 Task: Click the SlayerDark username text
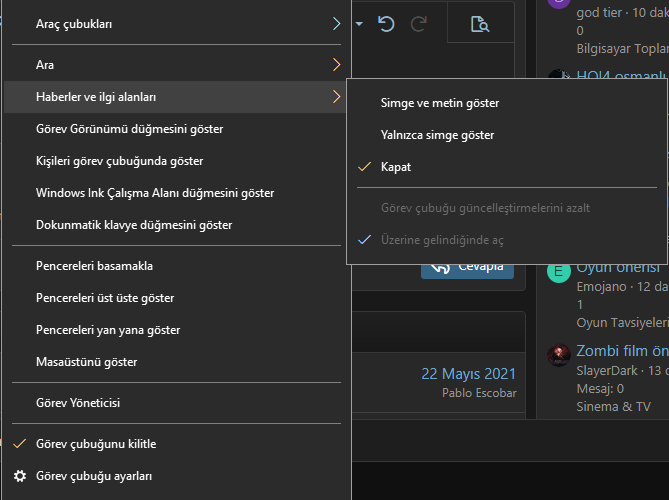tap(607, 371)
